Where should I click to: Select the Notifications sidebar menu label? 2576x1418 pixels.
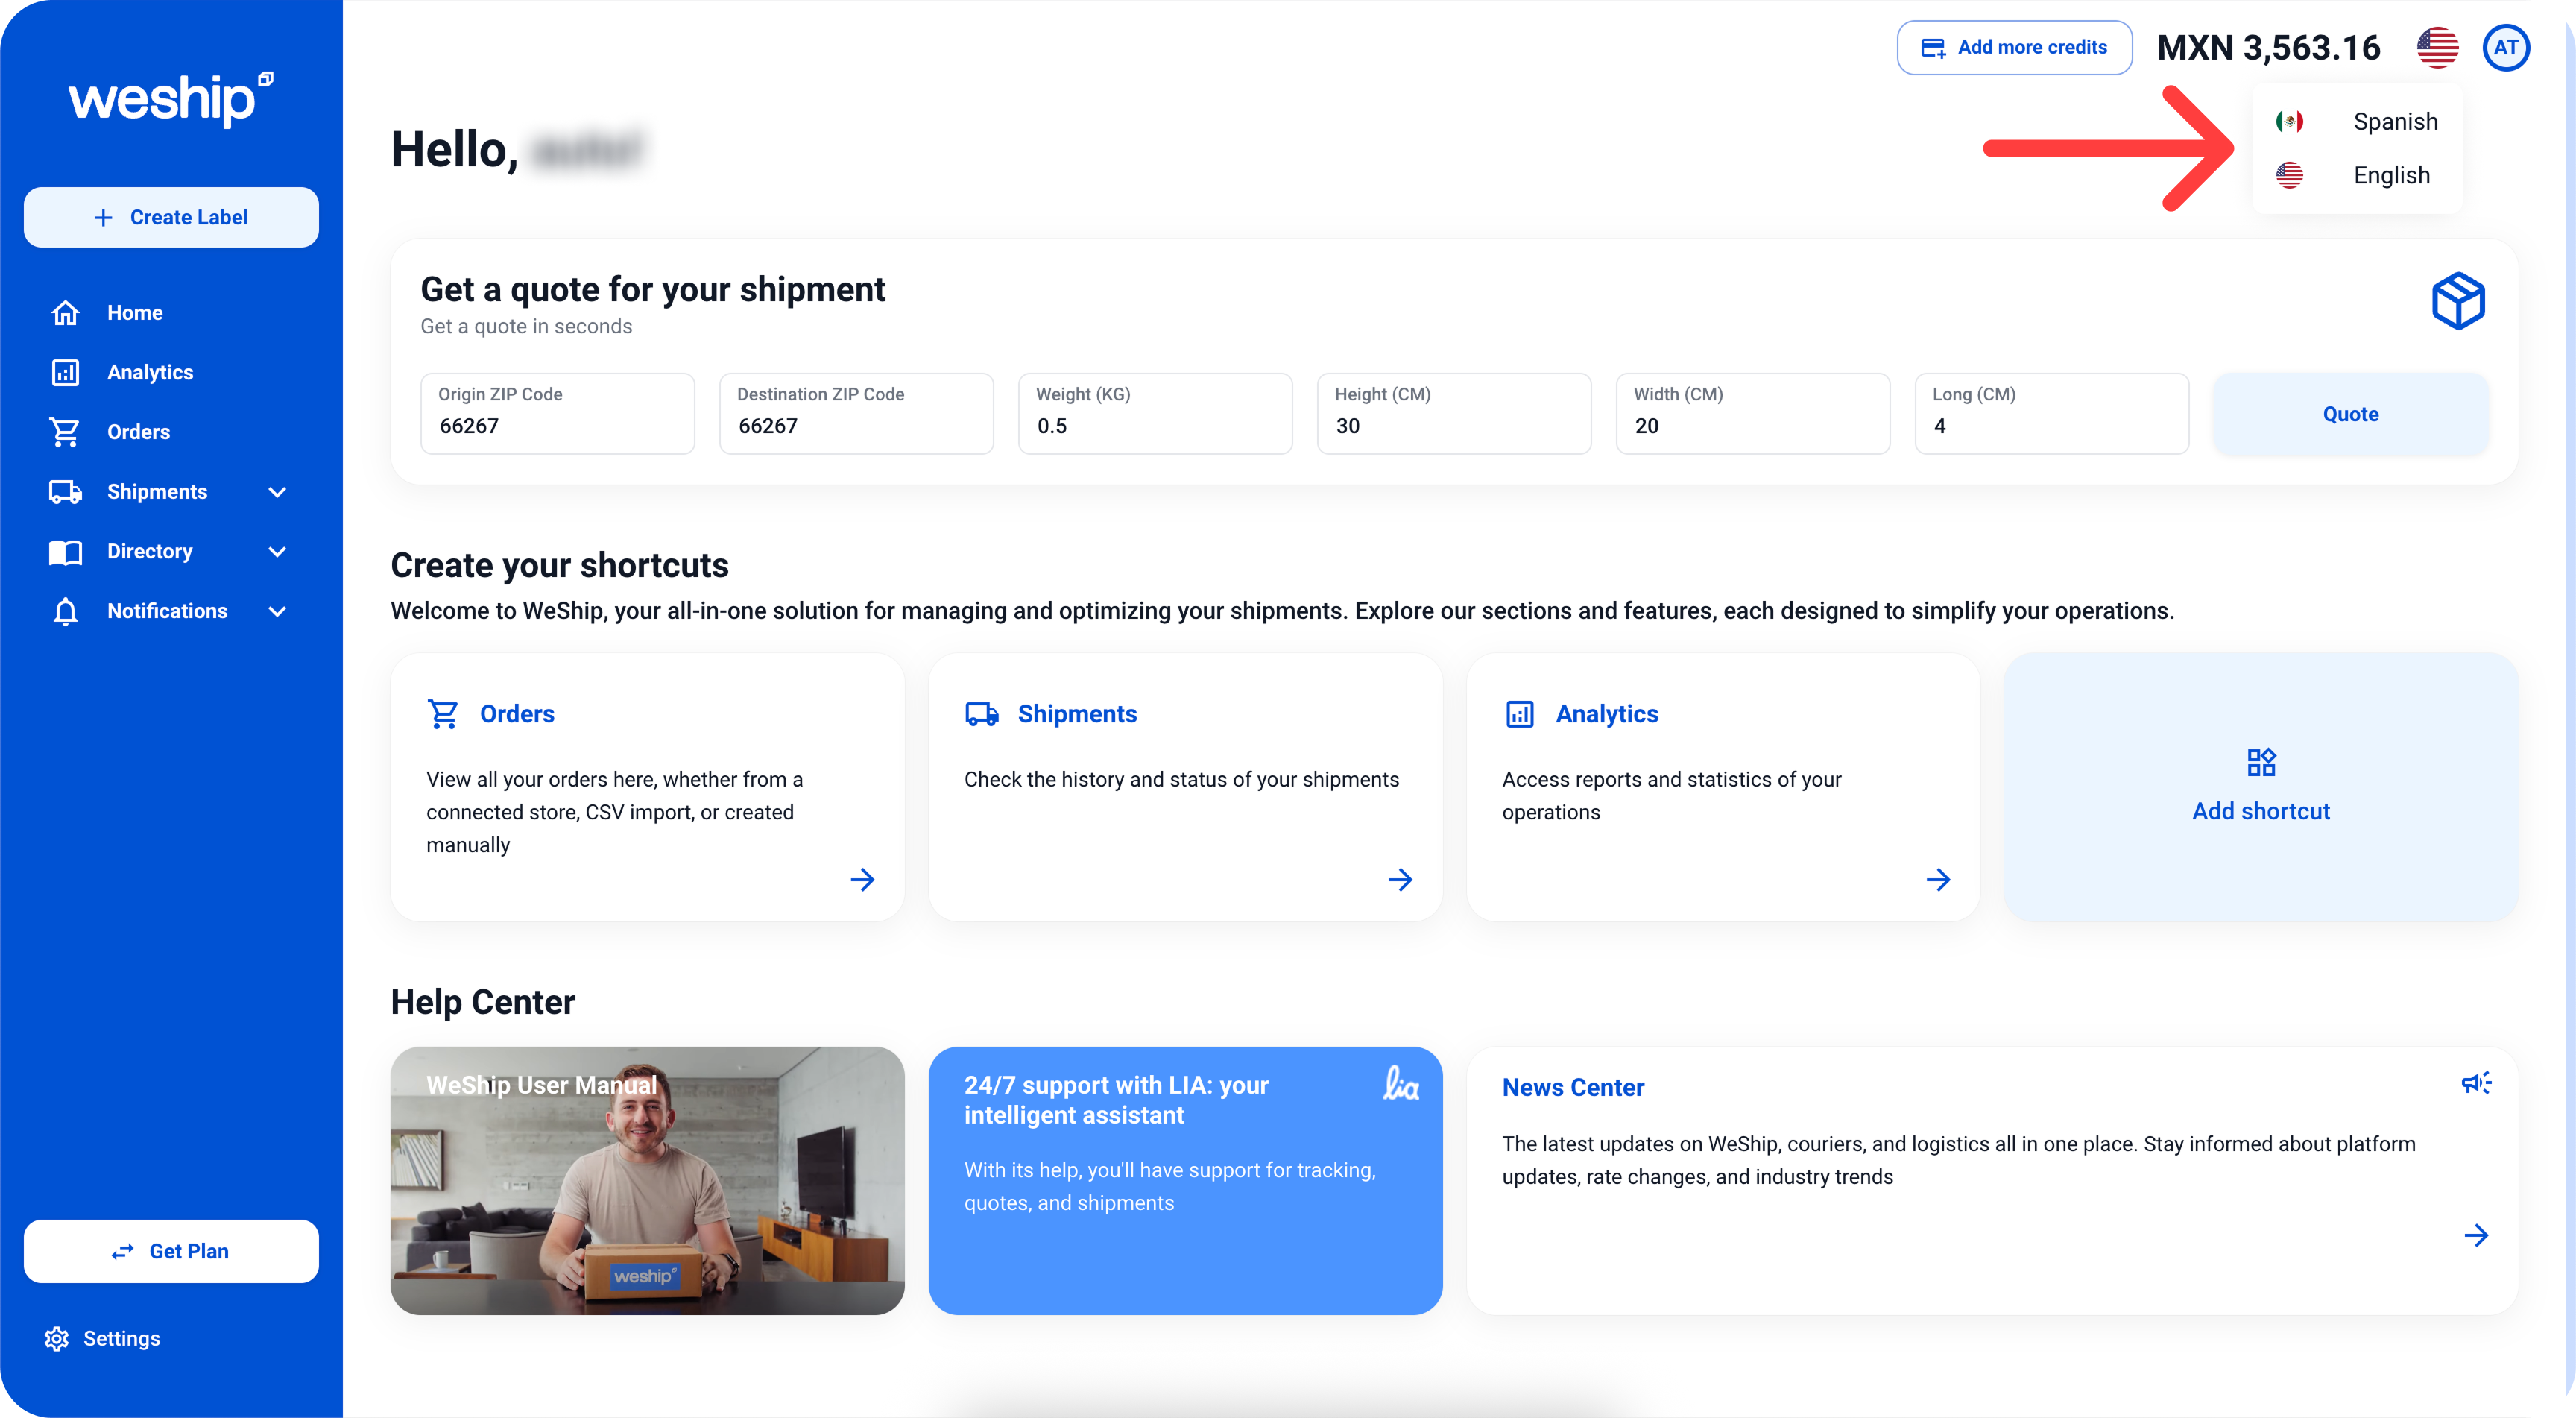pos(167,611)
